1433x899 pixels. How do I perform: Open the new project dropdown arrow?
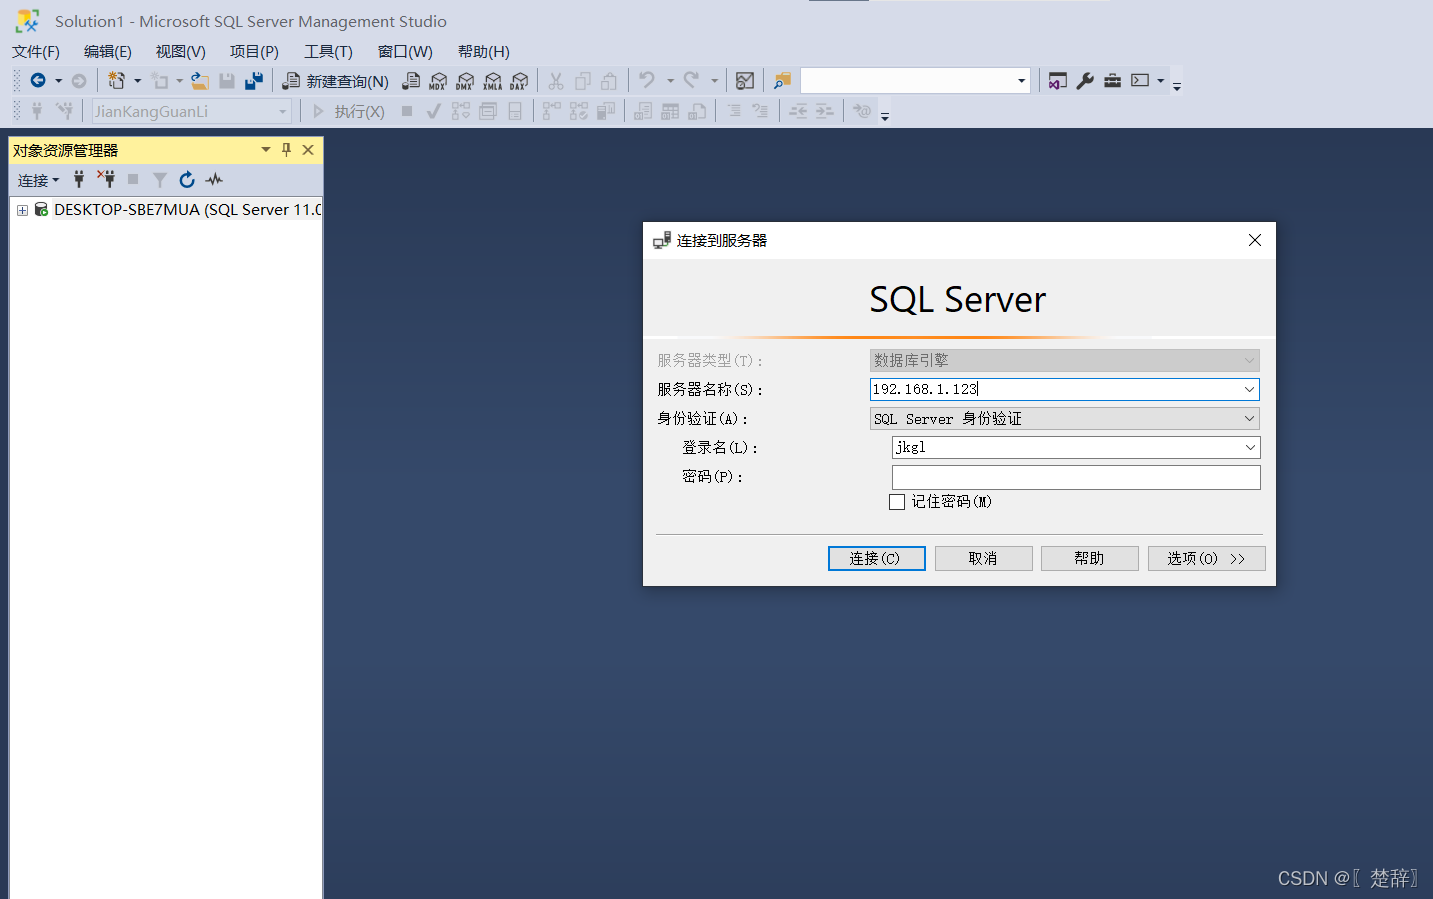[x=137, y=81]
